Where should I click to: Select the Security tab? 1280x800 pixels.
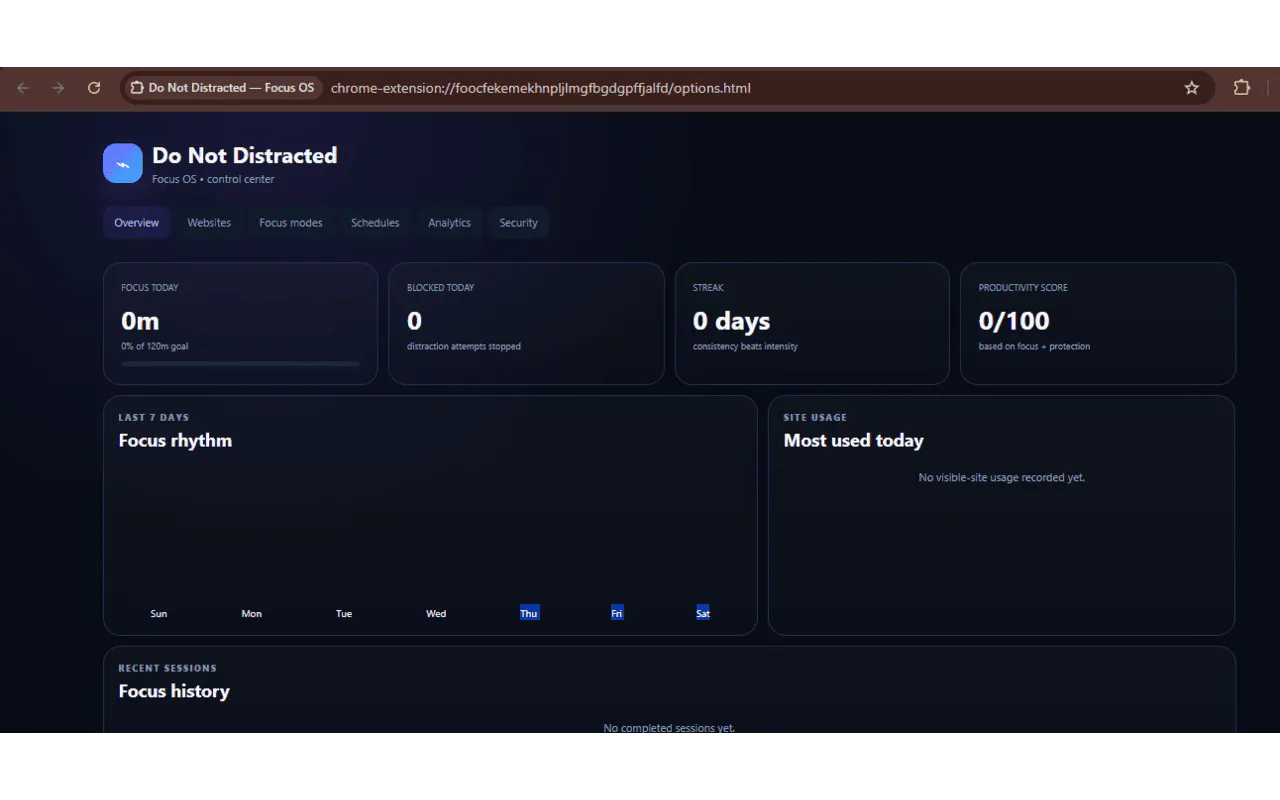pos(519,223)
